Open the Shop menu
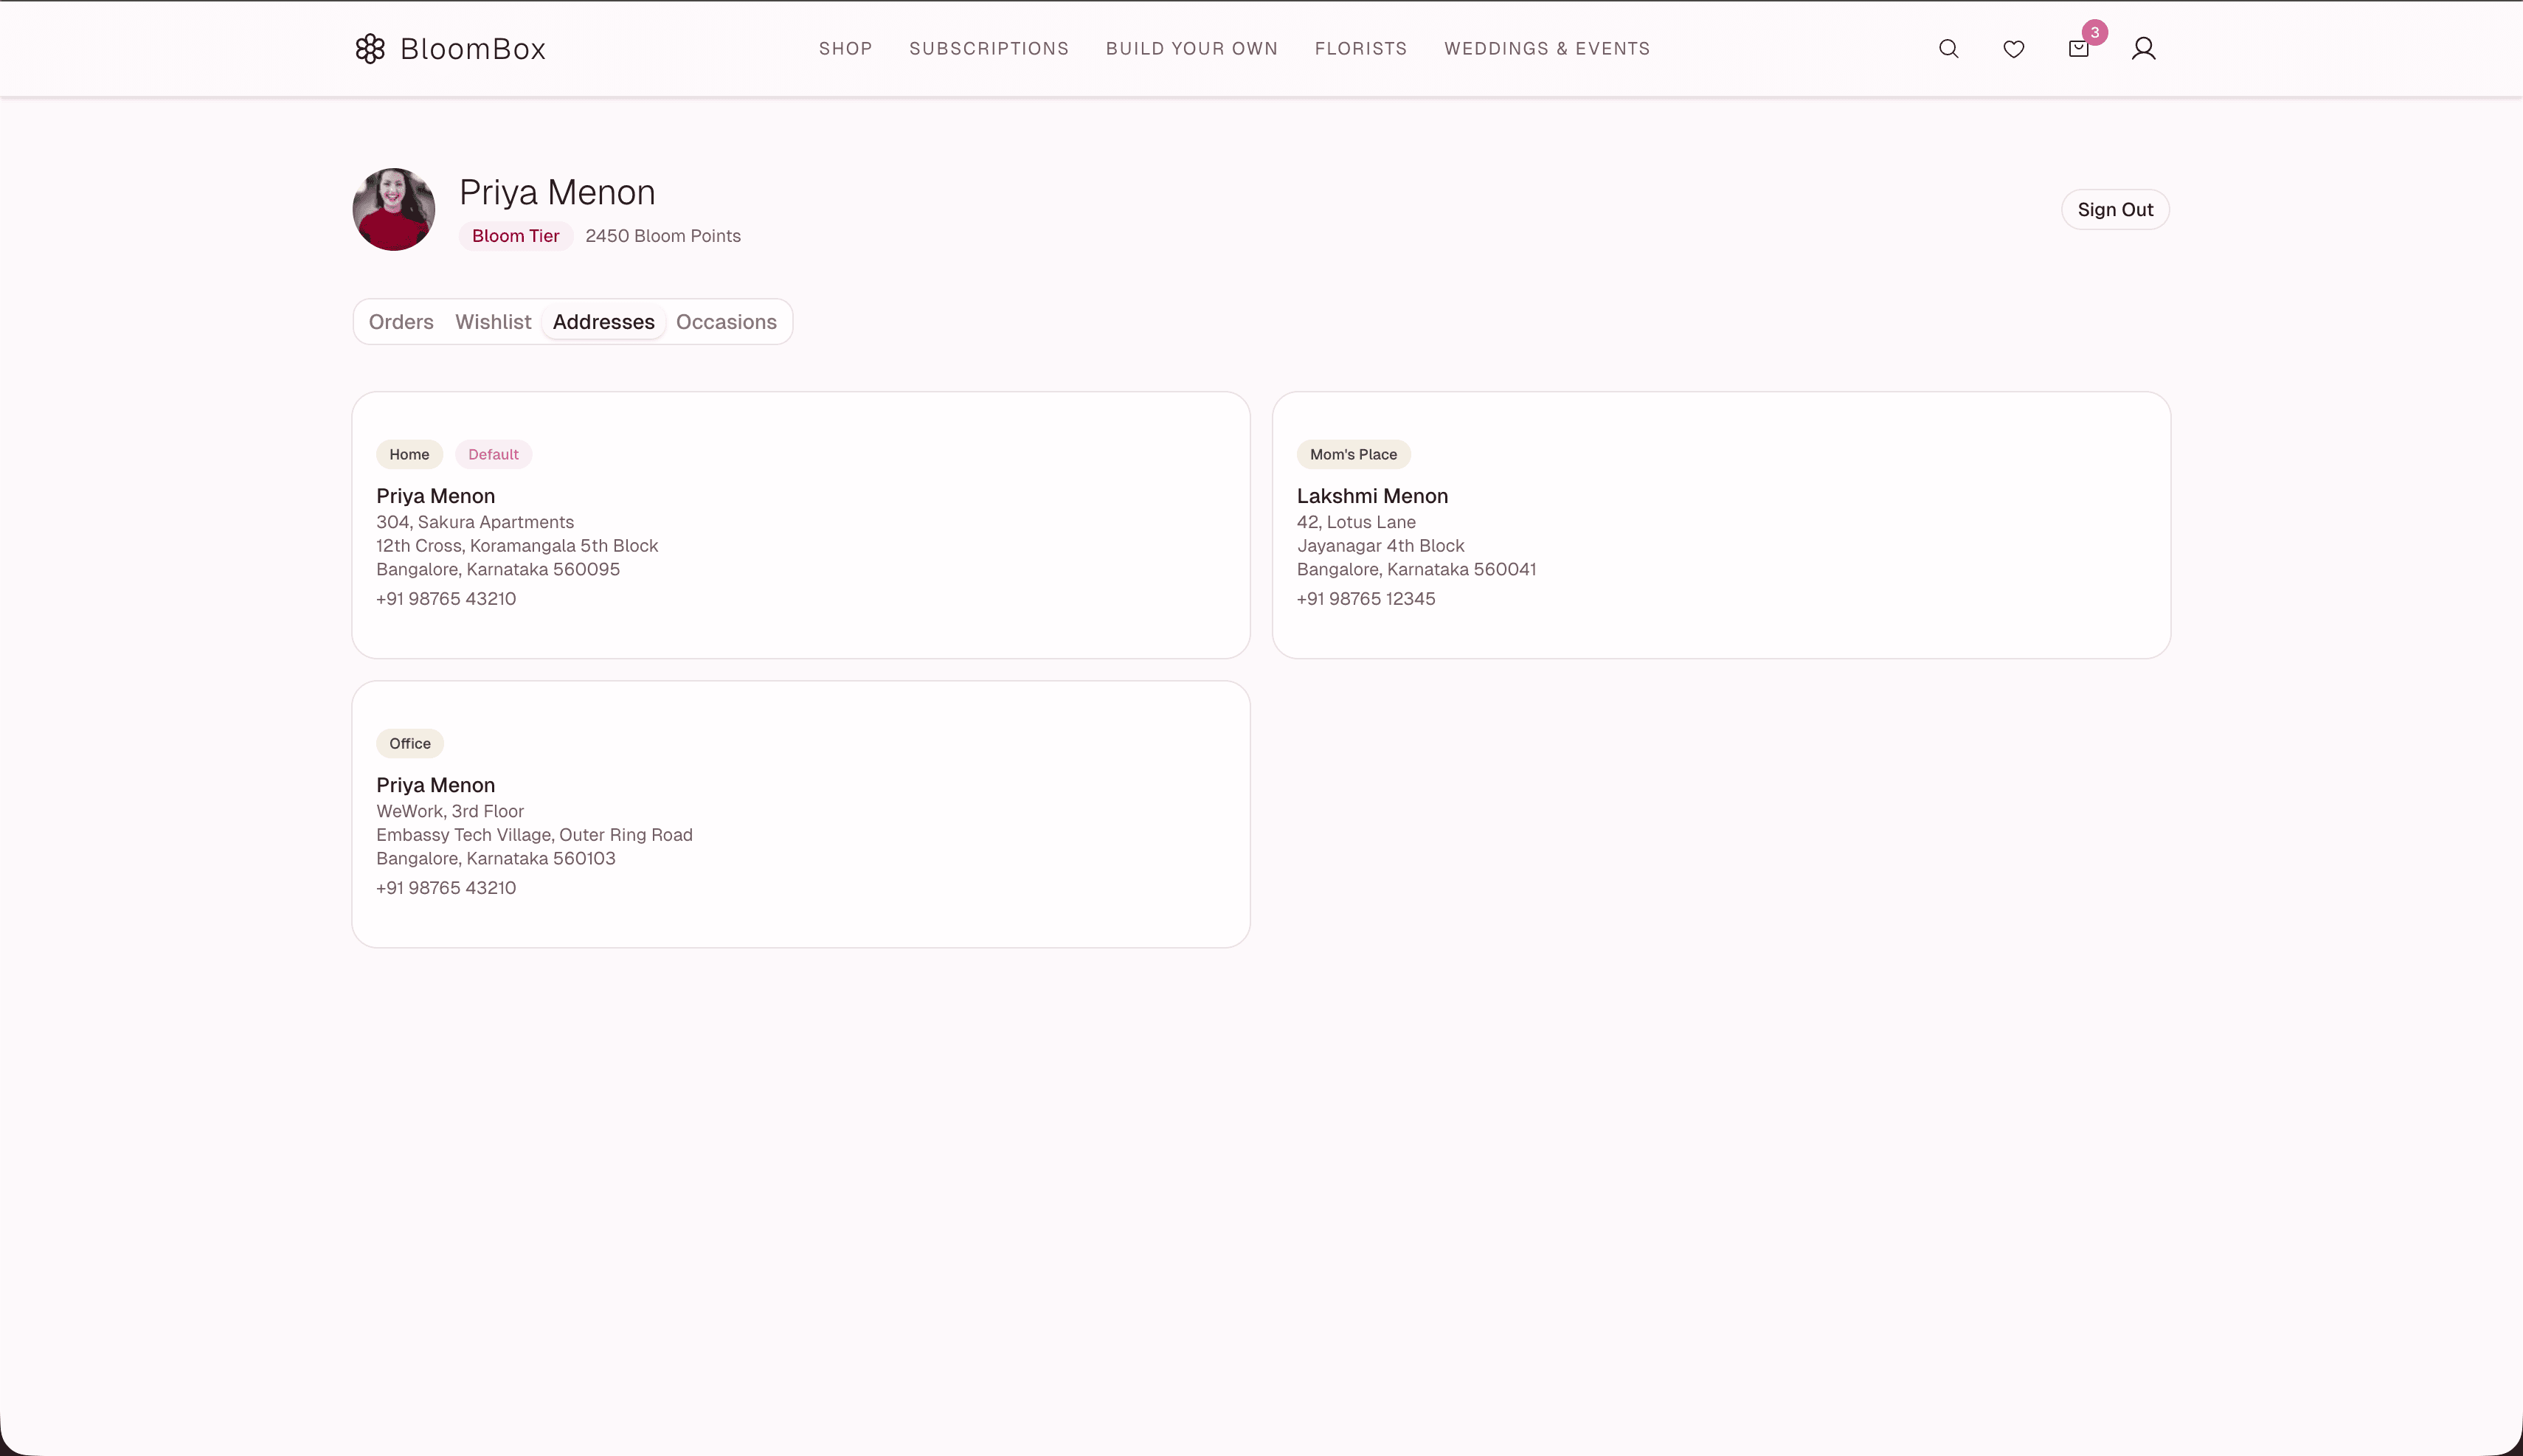The image size is (2523, 1456). pyautogui.click(x=845, y=48)
